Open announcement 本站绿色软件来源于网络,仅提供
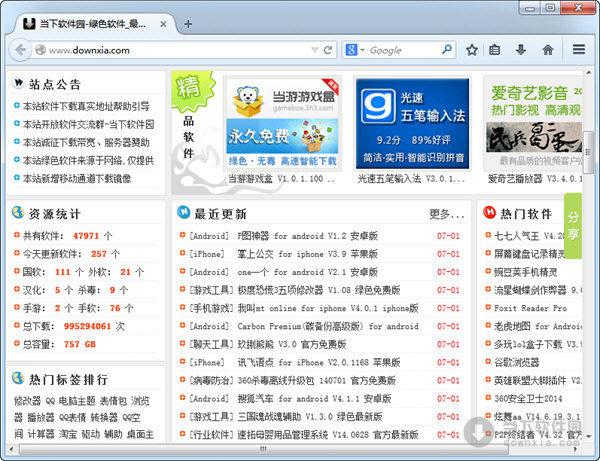This screenshot has height=461, width=600. (x=88, y=160)
